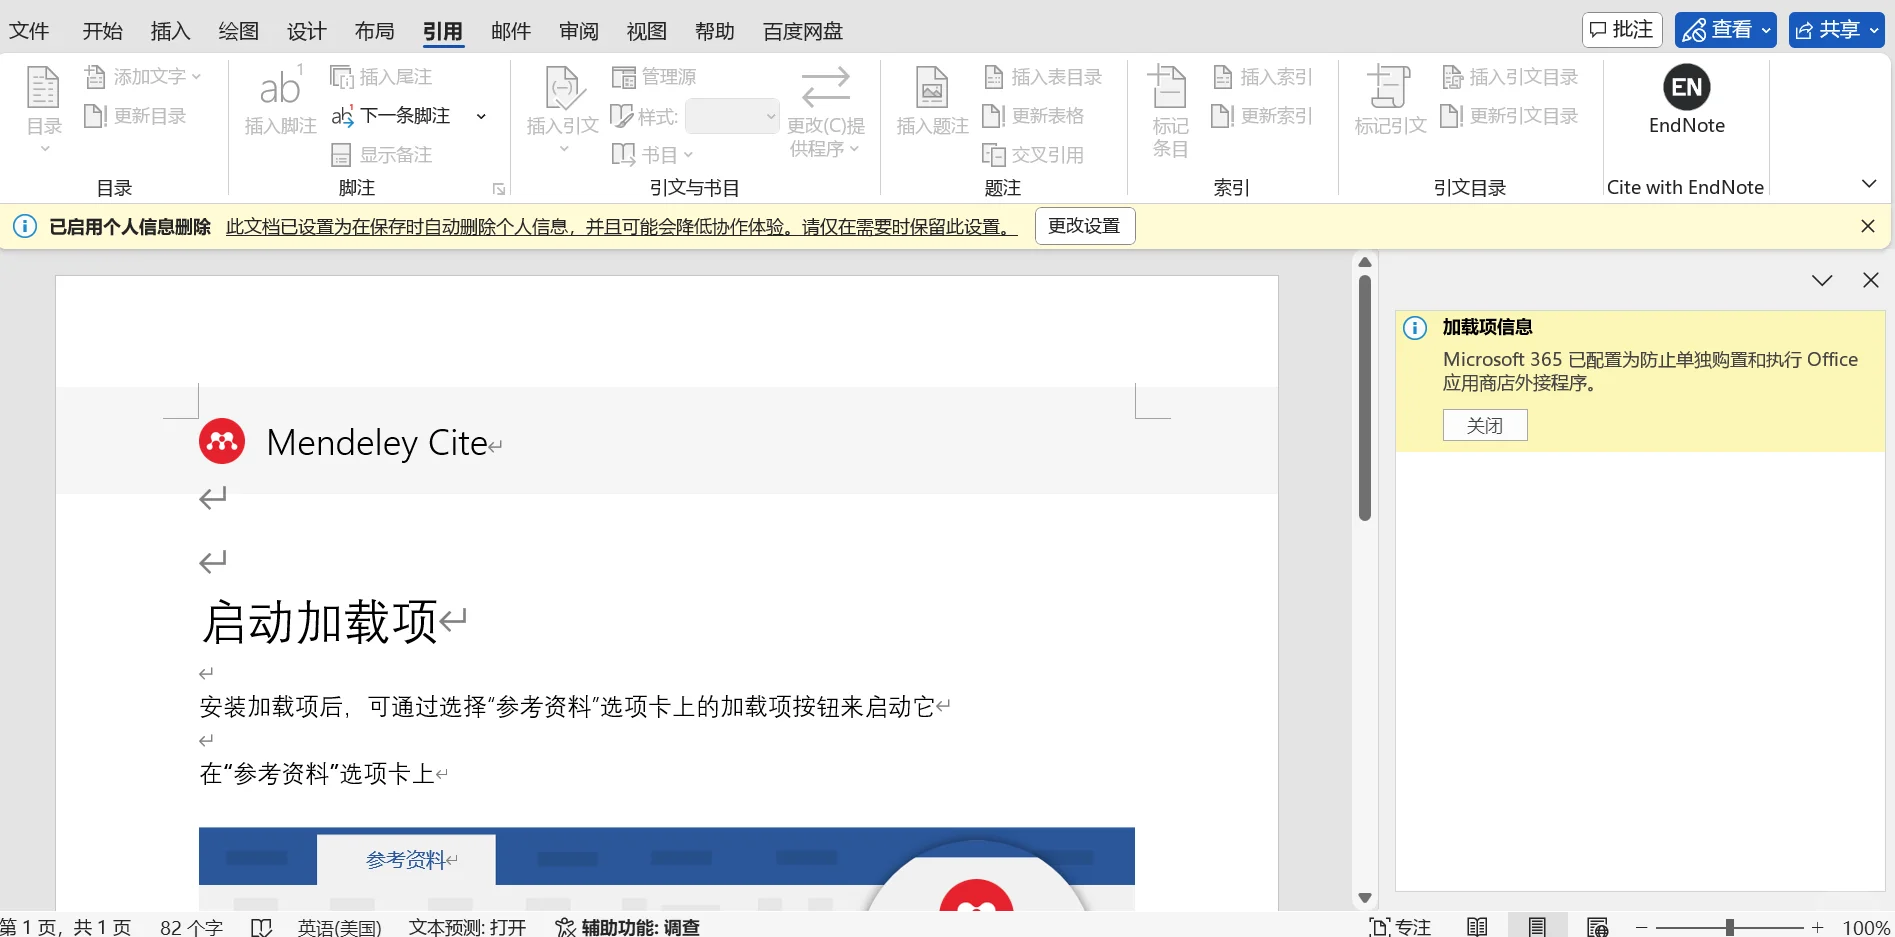
Task: Dismiss the yellow info bar
Action: pos(1867,226)
